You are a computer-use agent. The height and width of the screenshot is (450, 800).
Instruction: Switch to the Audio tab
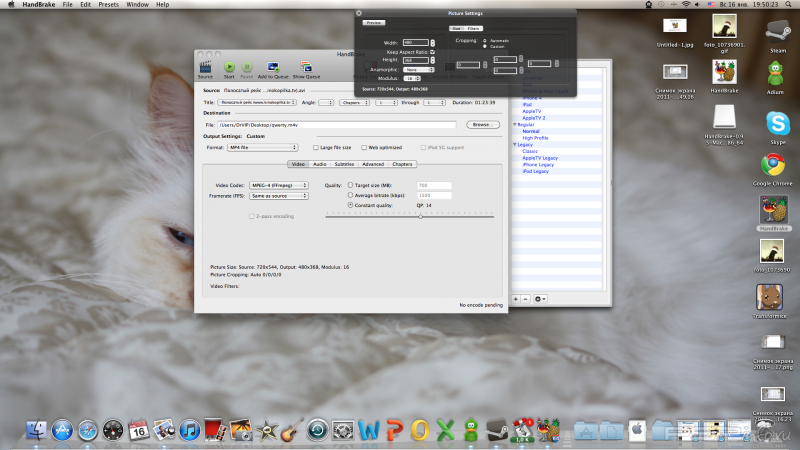point(319,163)
